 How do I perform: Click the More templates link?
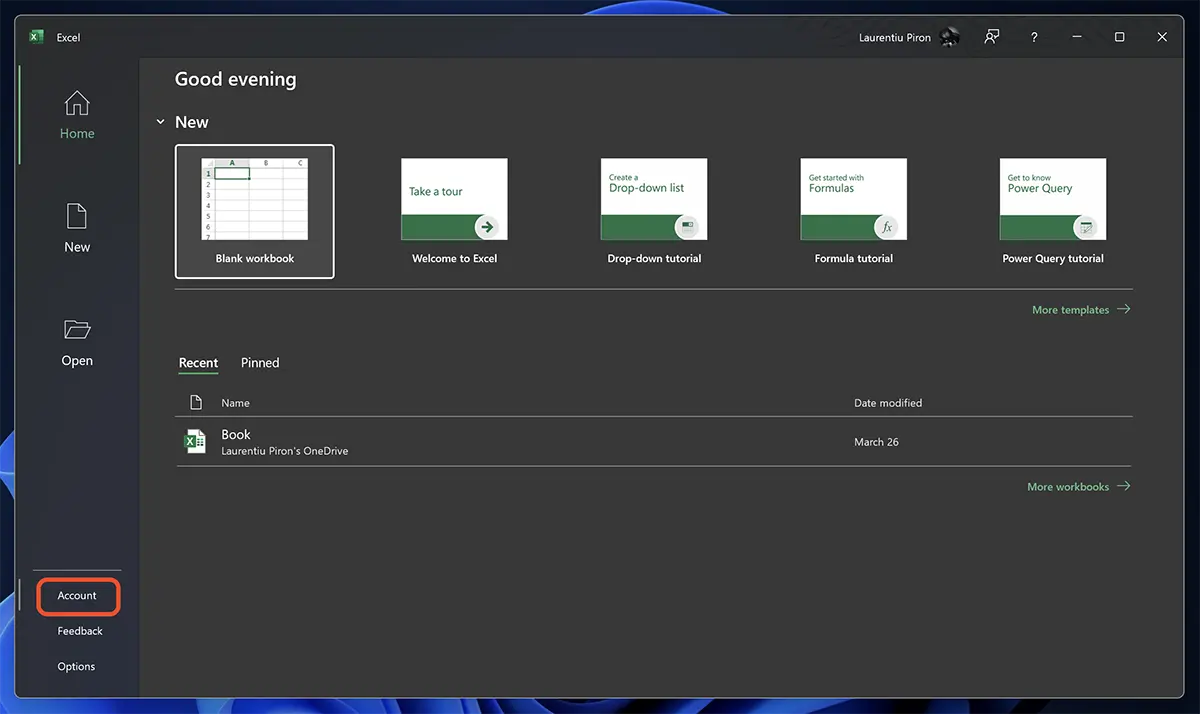point(1081,310)
